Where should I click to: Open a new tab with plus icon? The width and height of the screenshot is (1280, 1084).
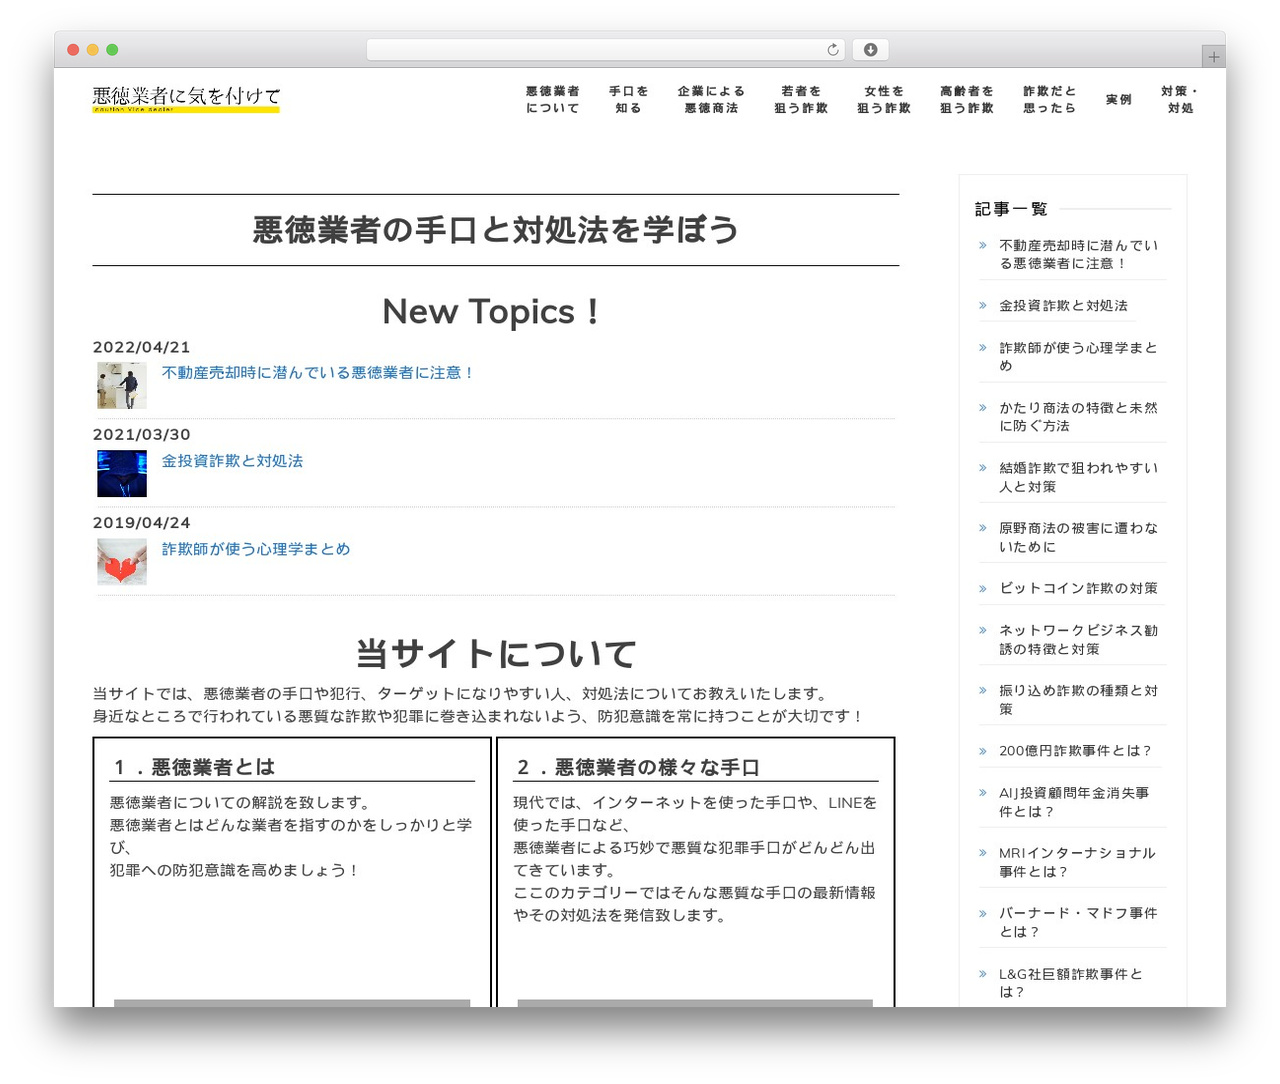[1214, 57]
